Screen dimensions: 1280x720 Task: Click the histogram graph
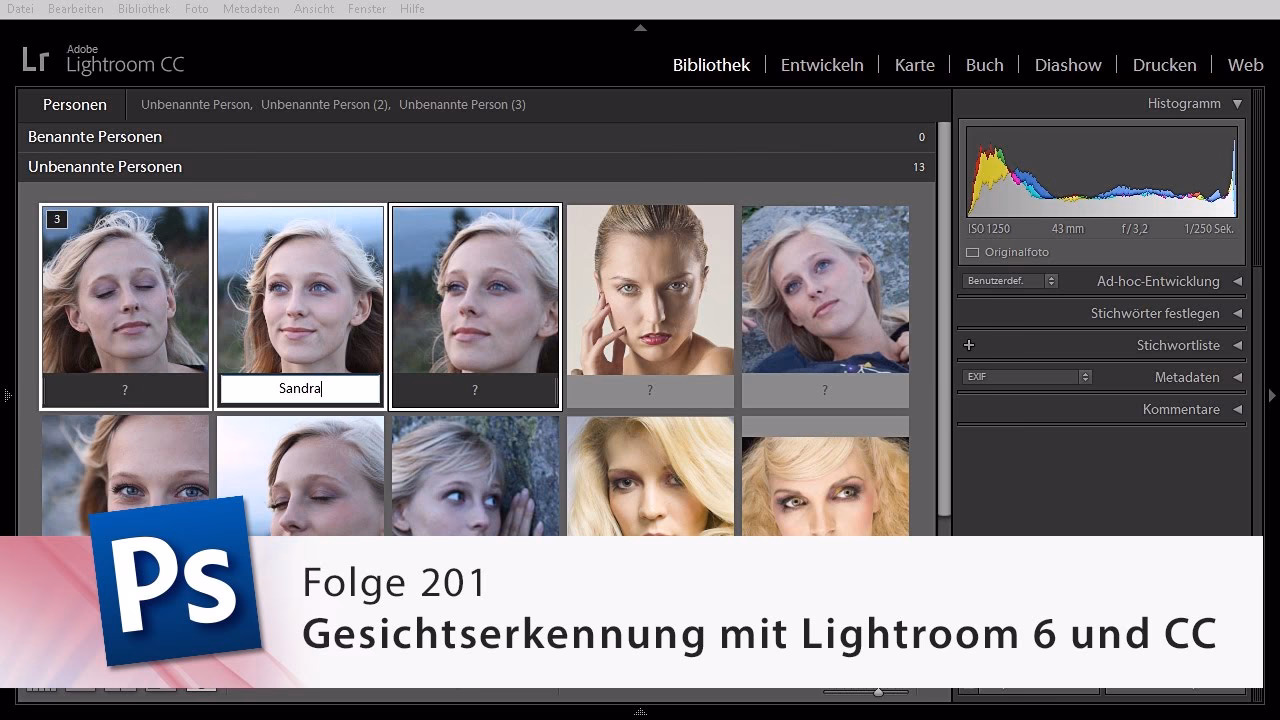1101,172
